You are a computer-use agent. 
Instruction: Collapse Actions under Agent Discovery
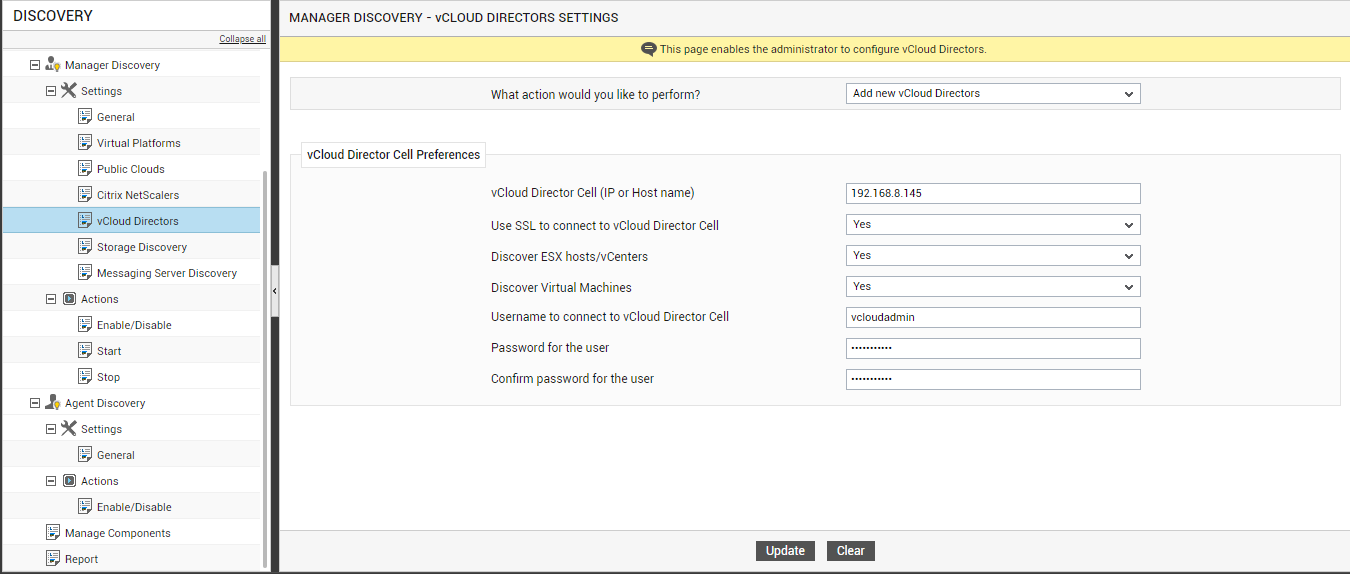click(x=51, y=481)
